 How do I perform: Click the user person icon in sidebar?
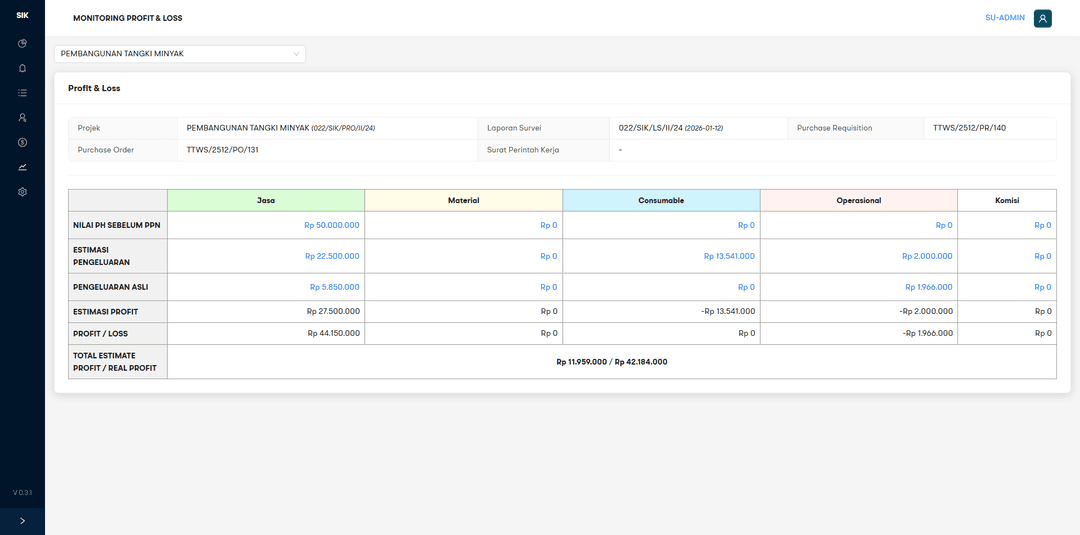click(x=22, y=118)
